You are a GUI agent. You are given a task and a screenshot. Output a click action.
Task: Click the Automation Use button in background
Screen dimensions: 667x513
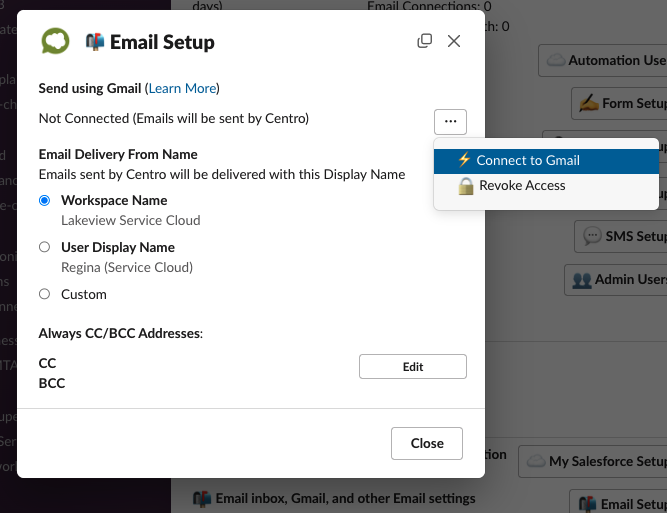pos(602,60)
